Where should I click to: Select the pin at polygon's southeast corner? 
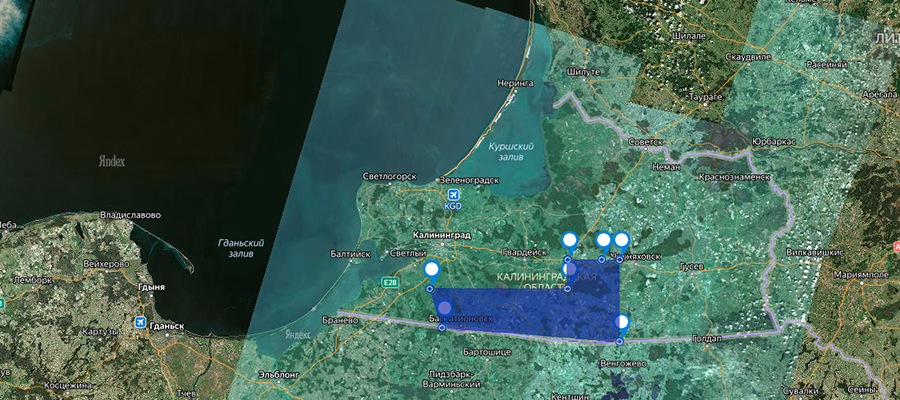(622, 322)
